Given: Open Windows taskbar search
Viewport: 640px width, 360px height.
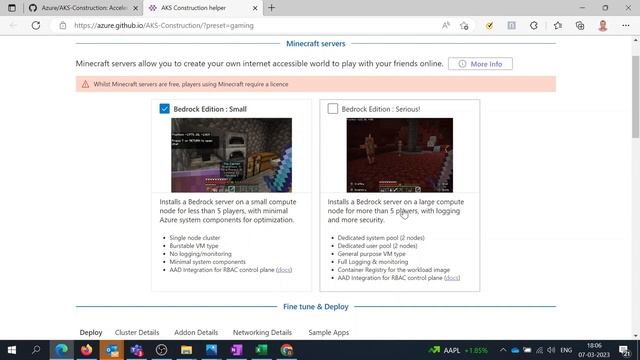Looking at the screenshot, I should pos(36,350).
